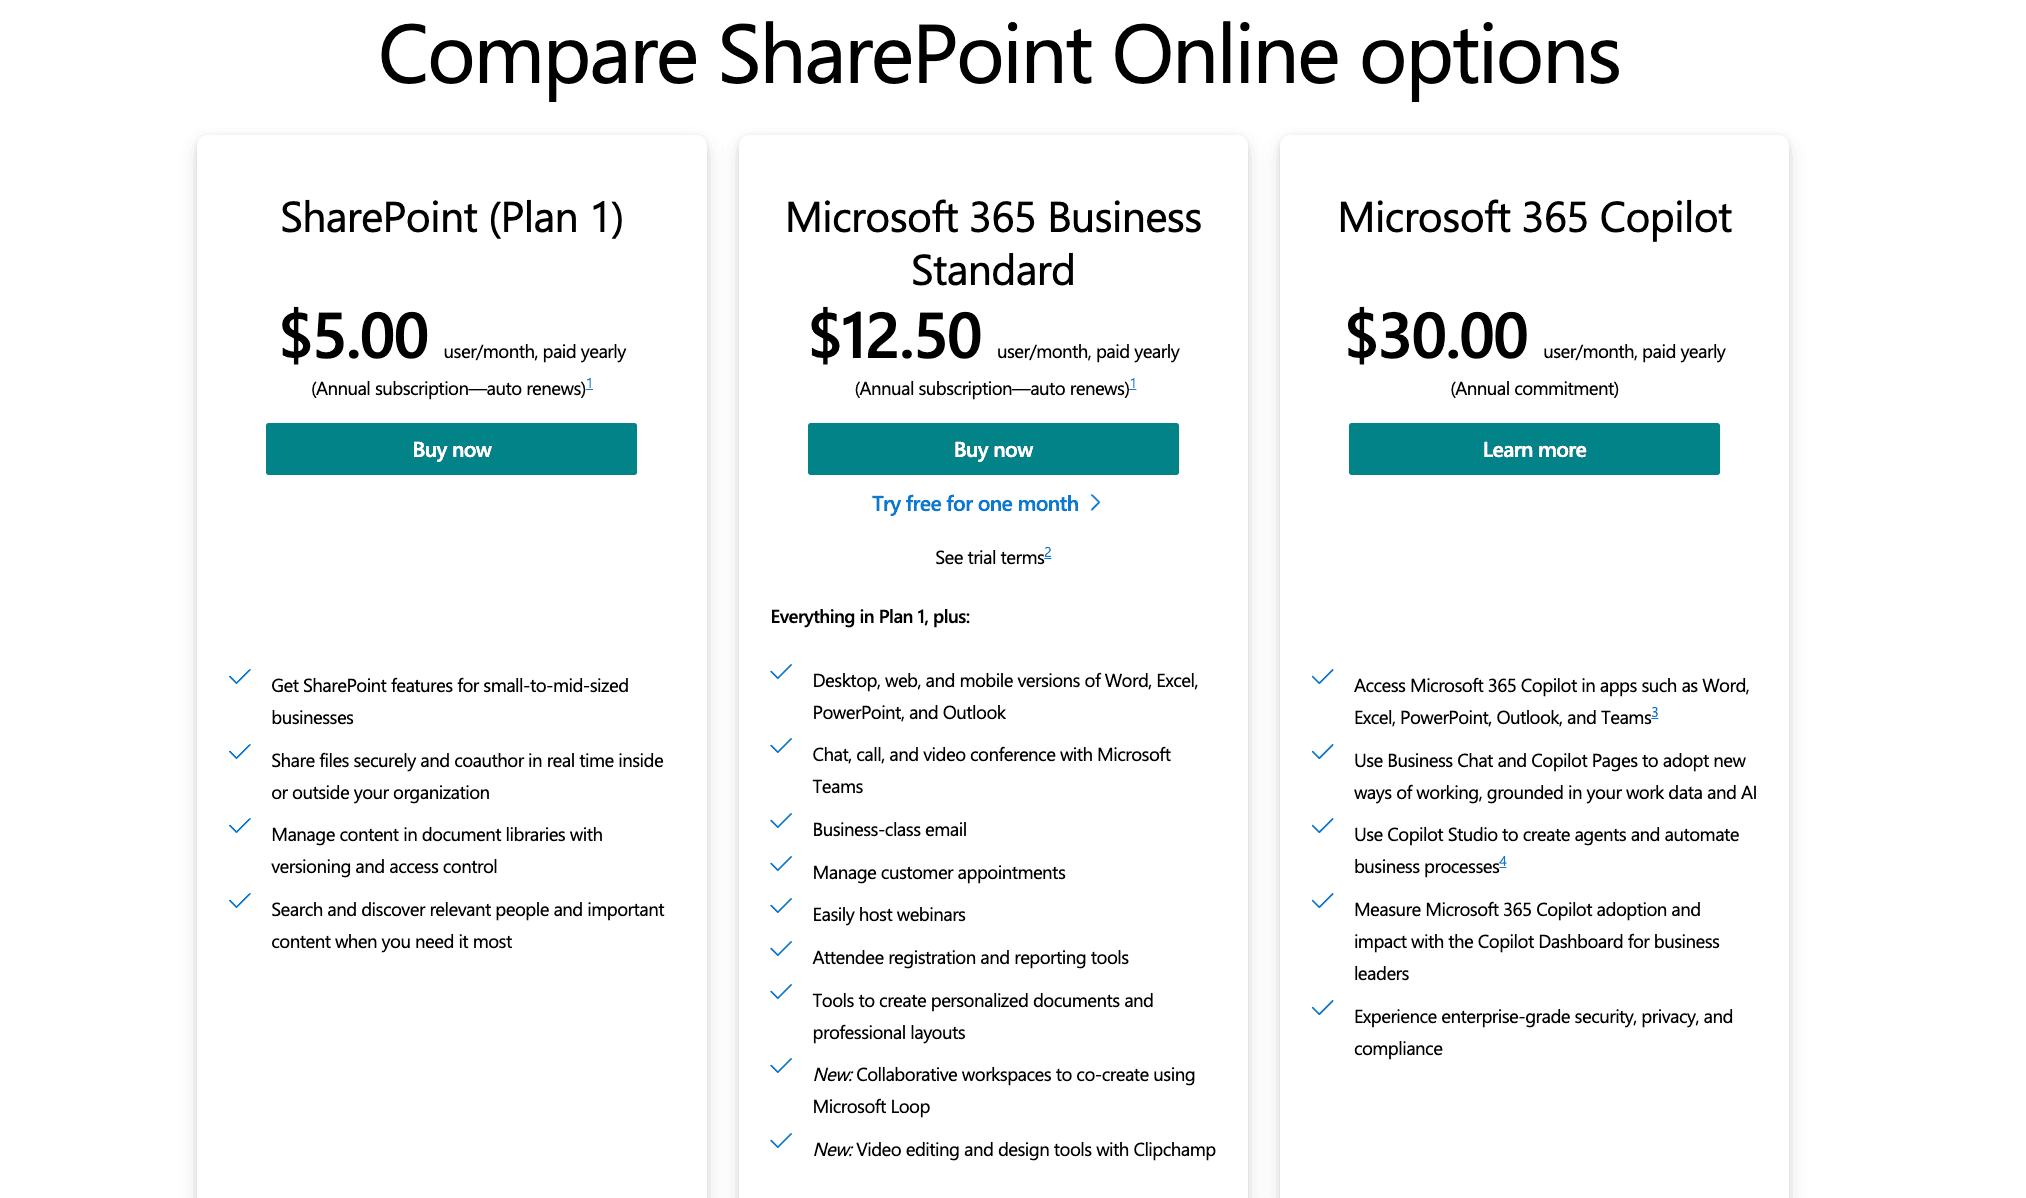Click checkmark beside Clipchamp video editing feature

coord(781,1141)
